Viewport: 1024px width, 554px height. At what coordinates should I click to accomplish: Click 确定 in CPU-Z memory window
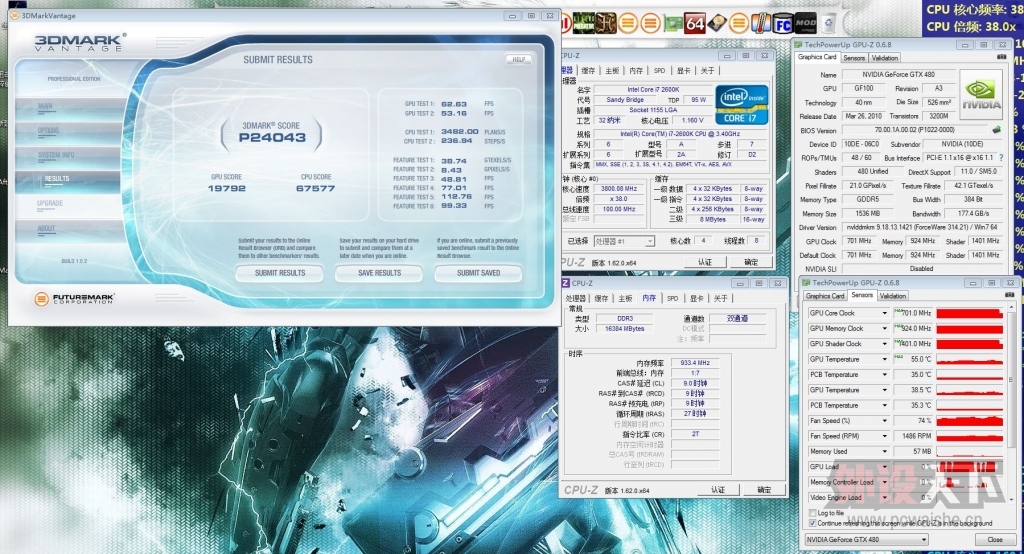pos(764,490)
